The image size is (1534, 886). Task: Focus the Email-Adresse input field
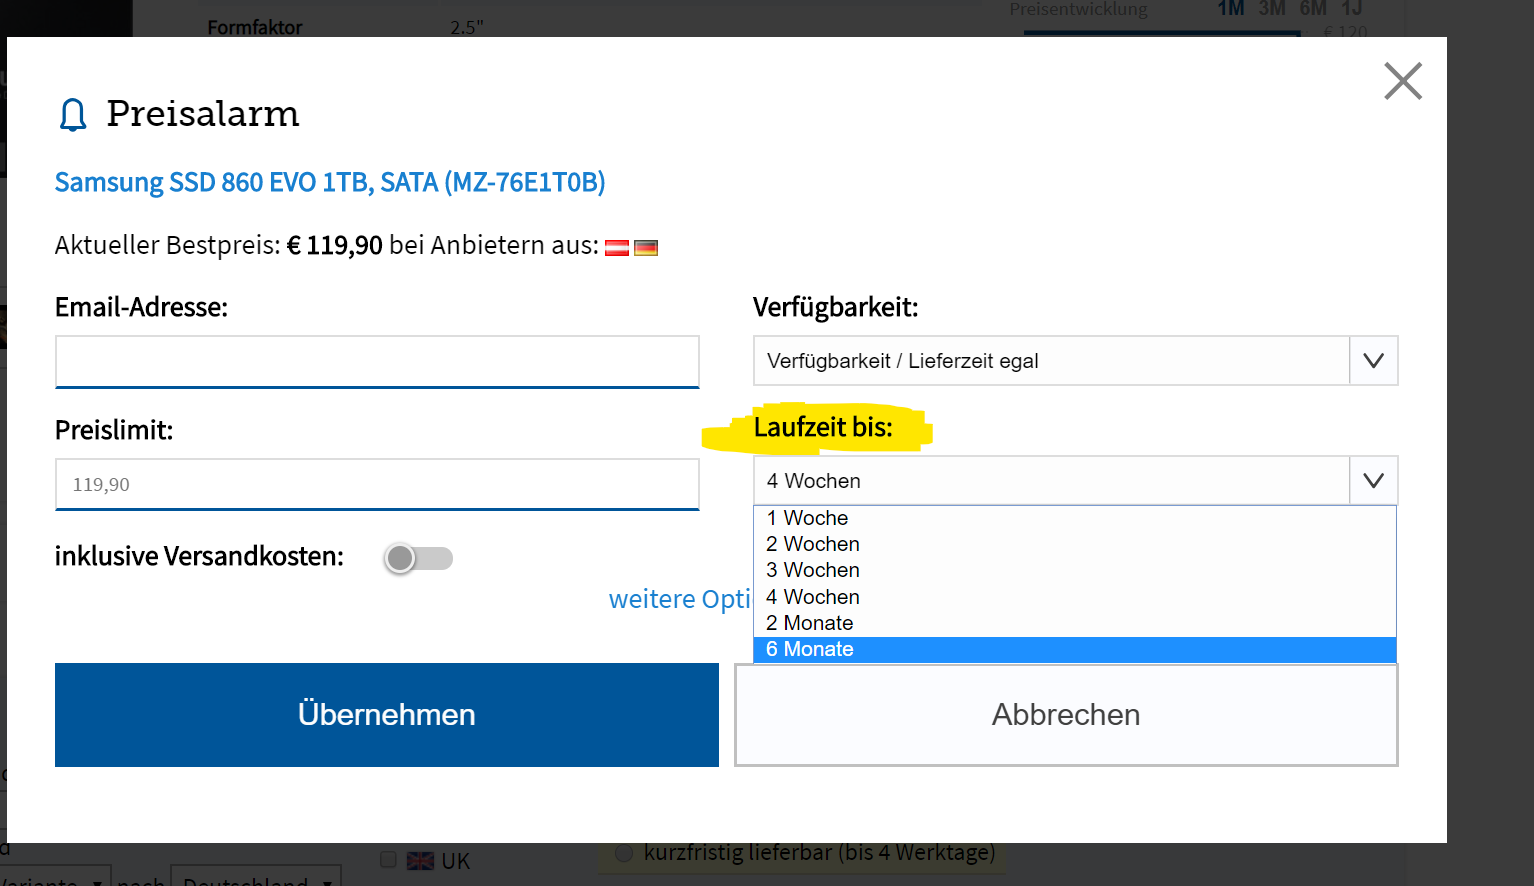click(x=377, y=361)
